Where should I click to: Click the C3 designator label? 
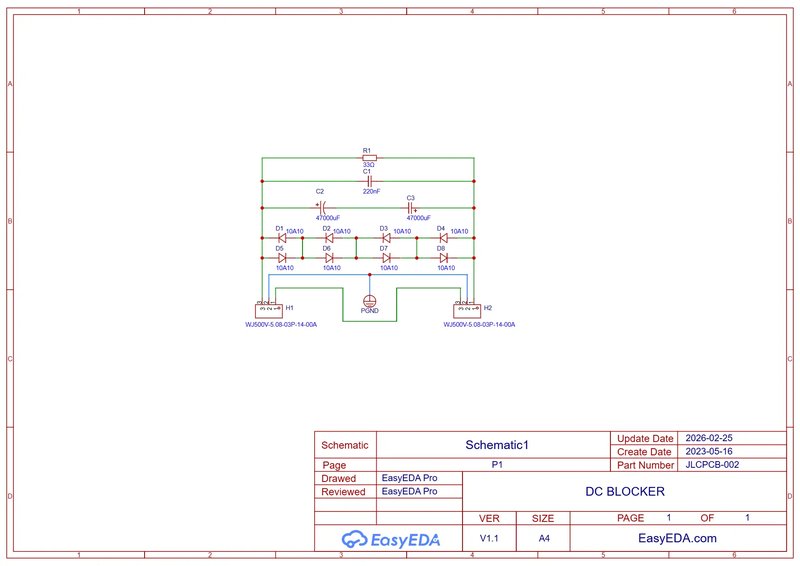point(411,198)
